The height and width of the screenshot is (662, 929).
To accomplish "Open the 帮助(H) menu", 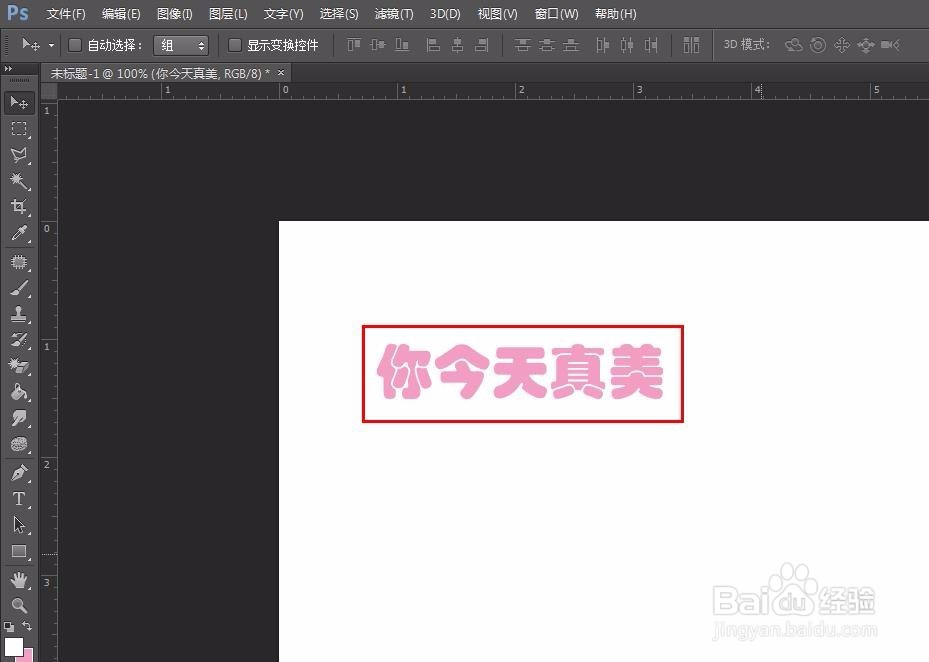I will pos(616,14).
